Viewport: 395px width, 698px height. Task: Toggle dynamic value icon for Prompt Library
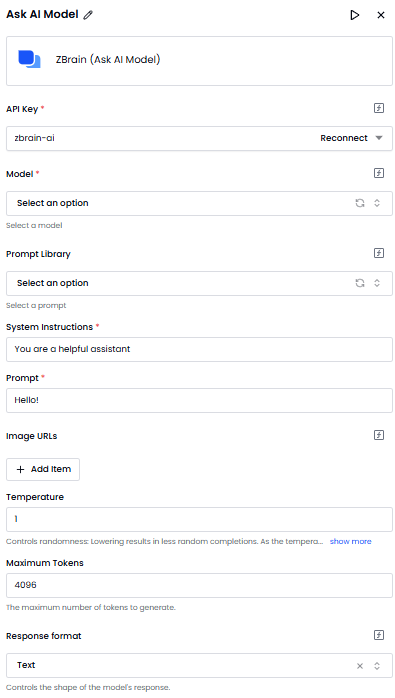coord(379,253)
